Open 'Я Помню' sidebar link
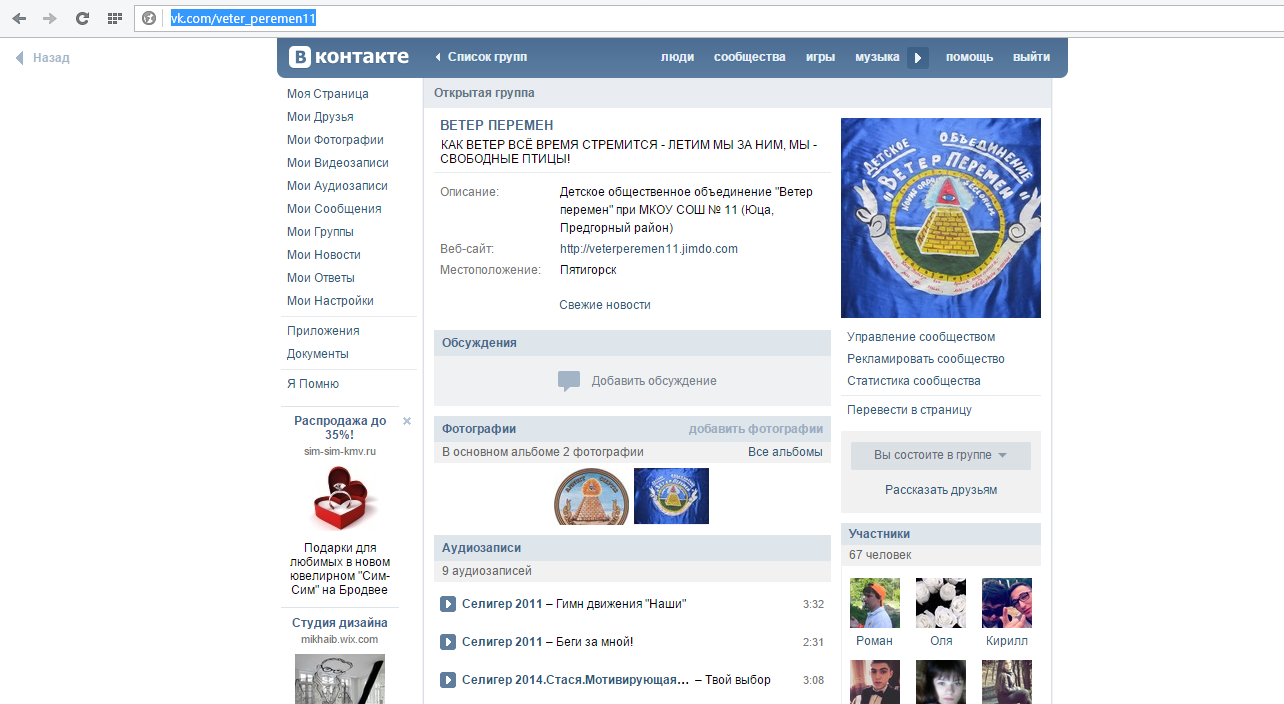 click(313, 384)
